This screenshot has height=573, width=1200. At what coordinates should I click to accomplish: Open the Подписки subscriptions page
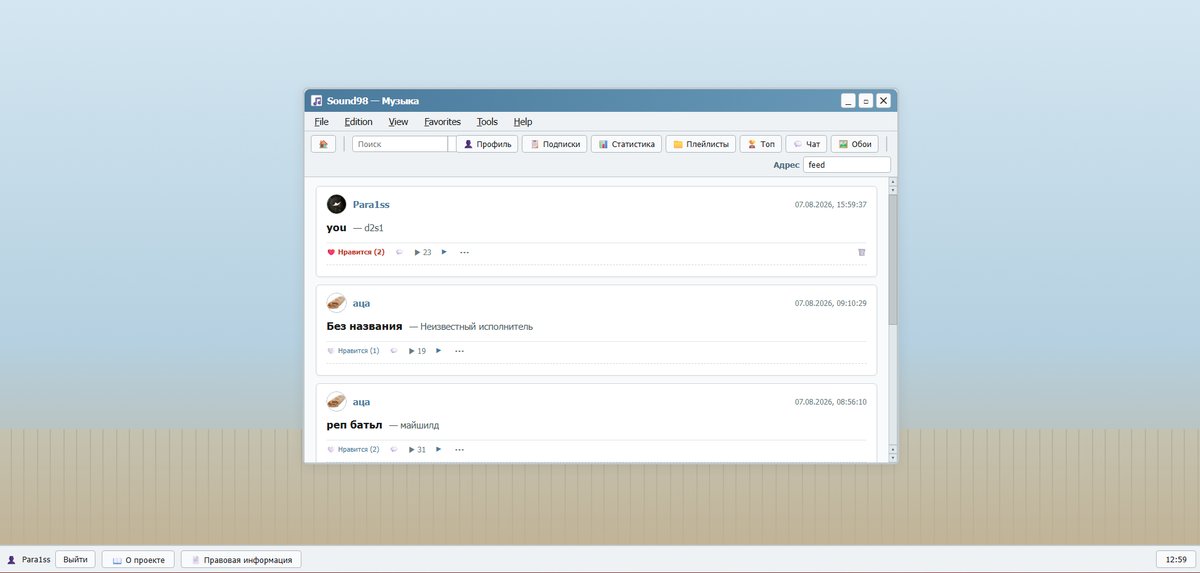pyautogui.click(x=555, y=144)
